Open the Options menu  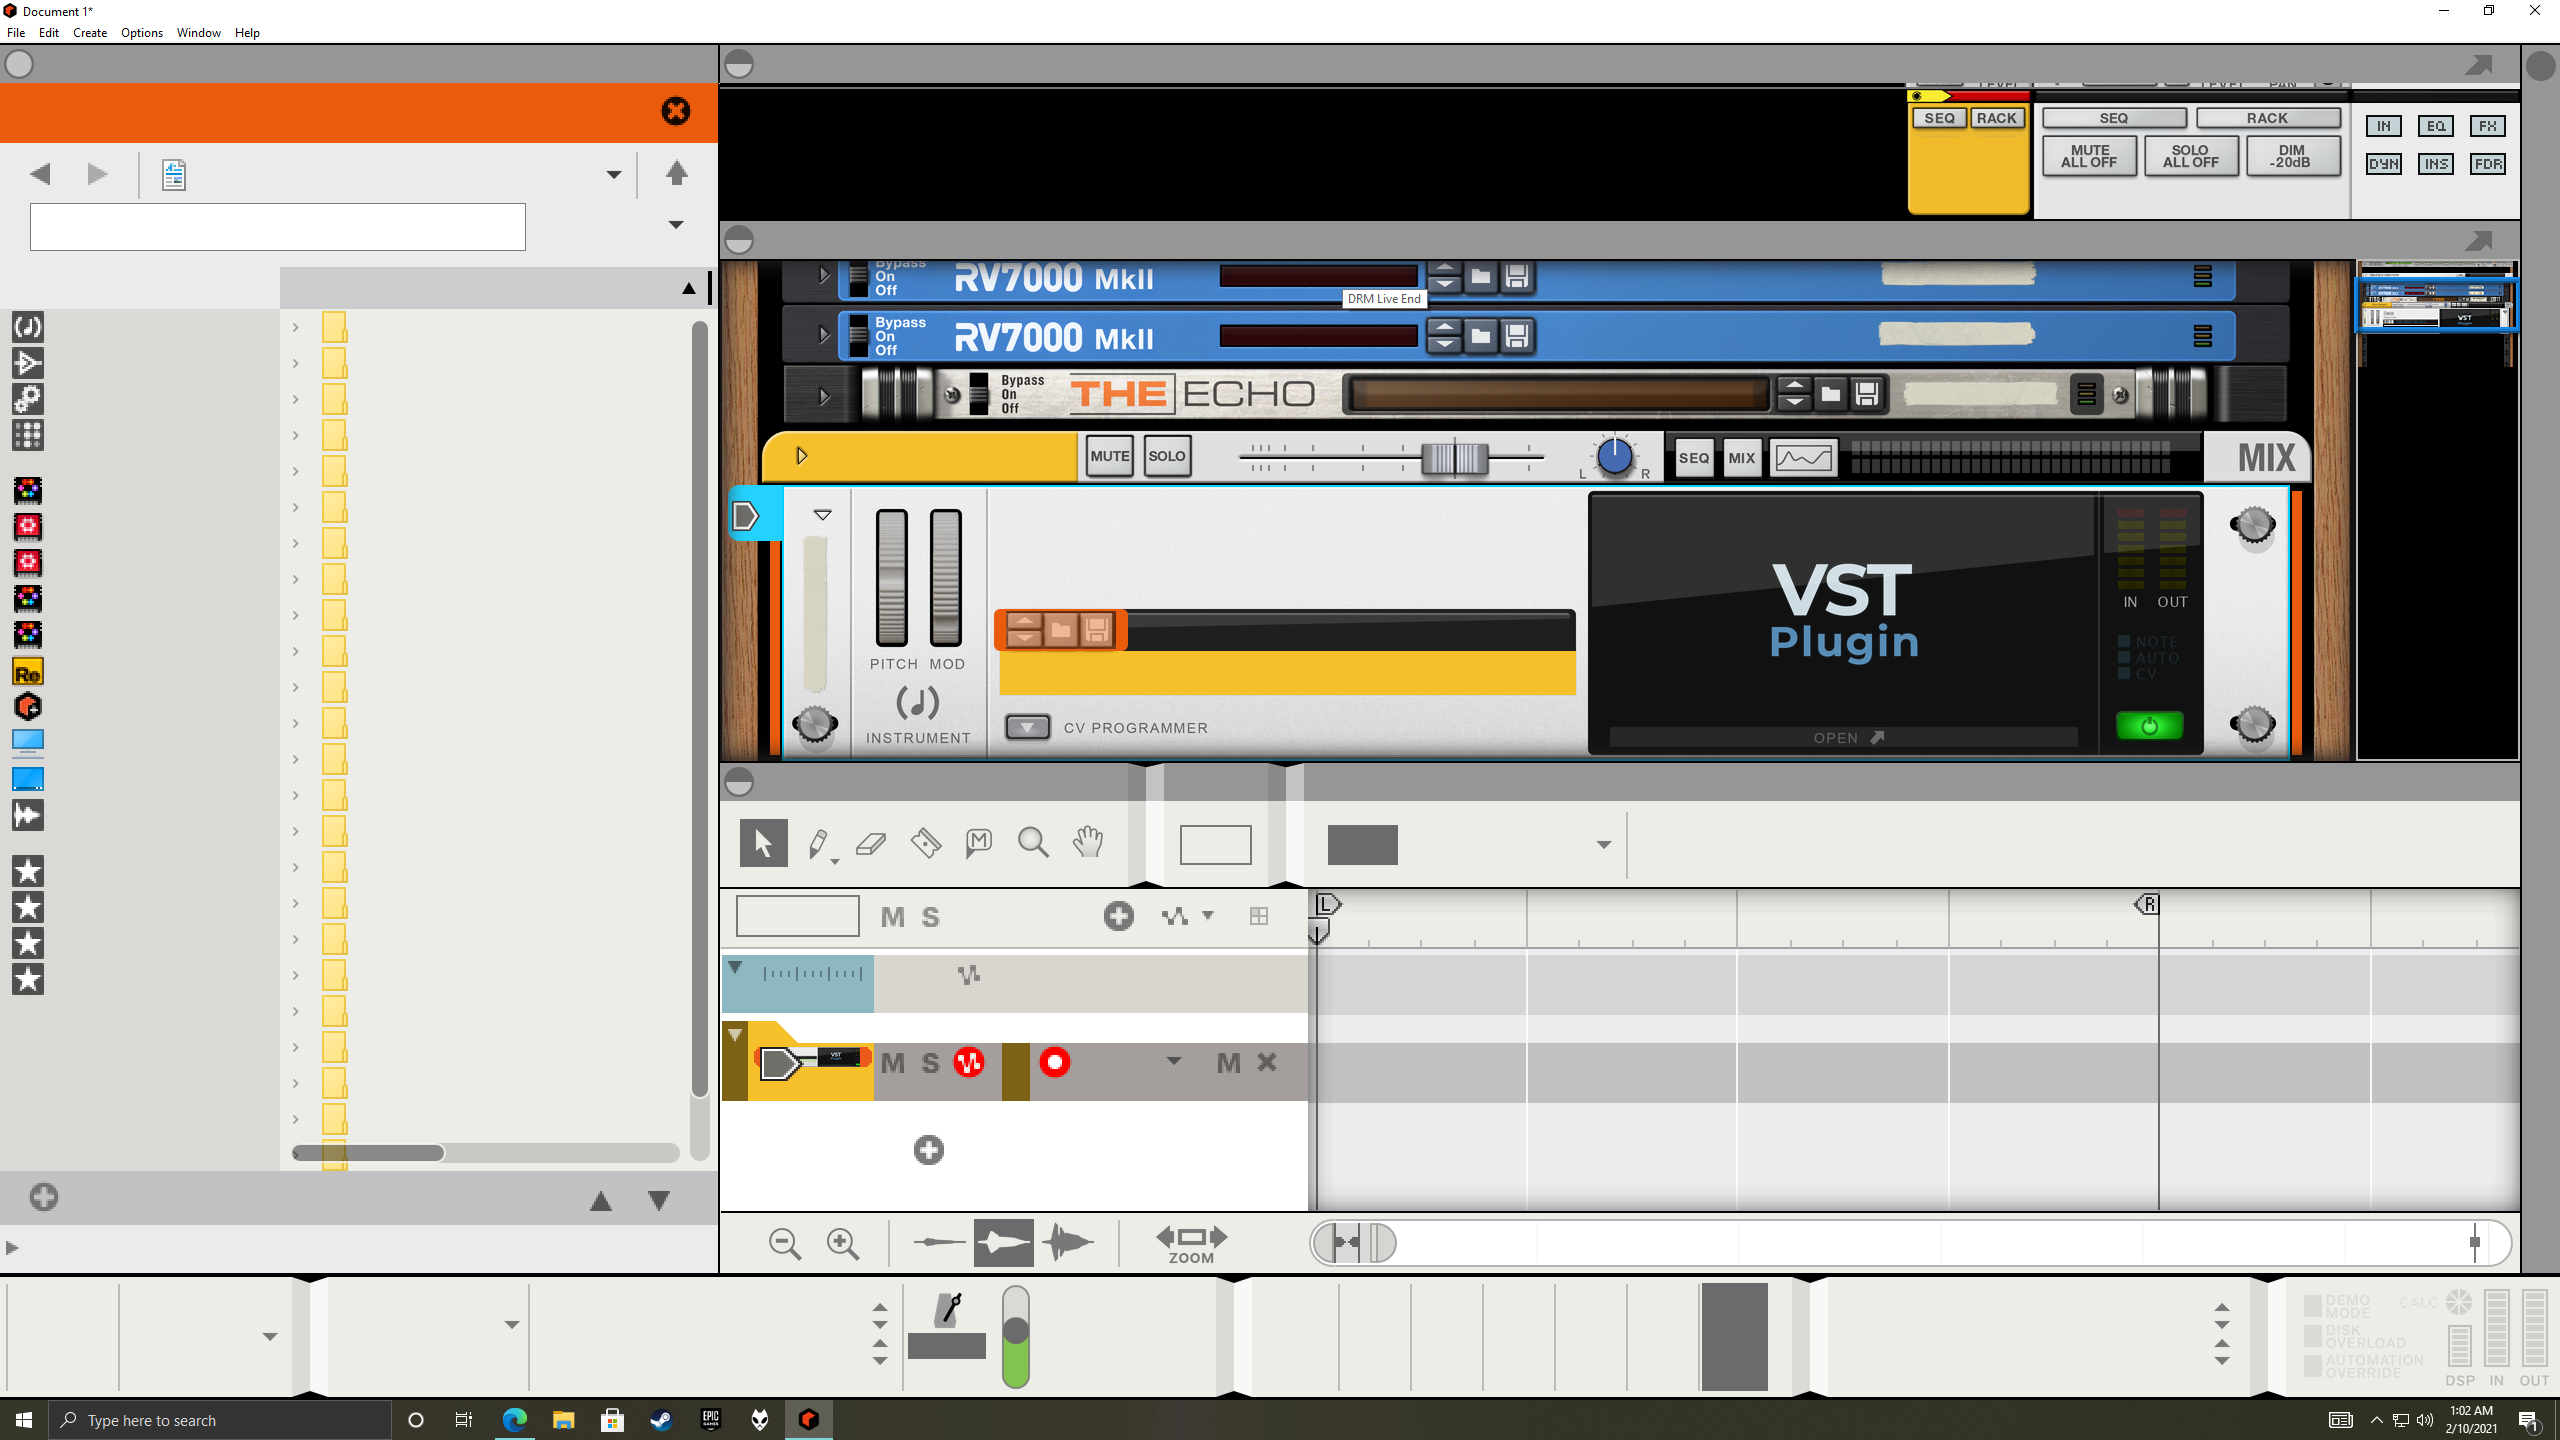tap(142, 32)
